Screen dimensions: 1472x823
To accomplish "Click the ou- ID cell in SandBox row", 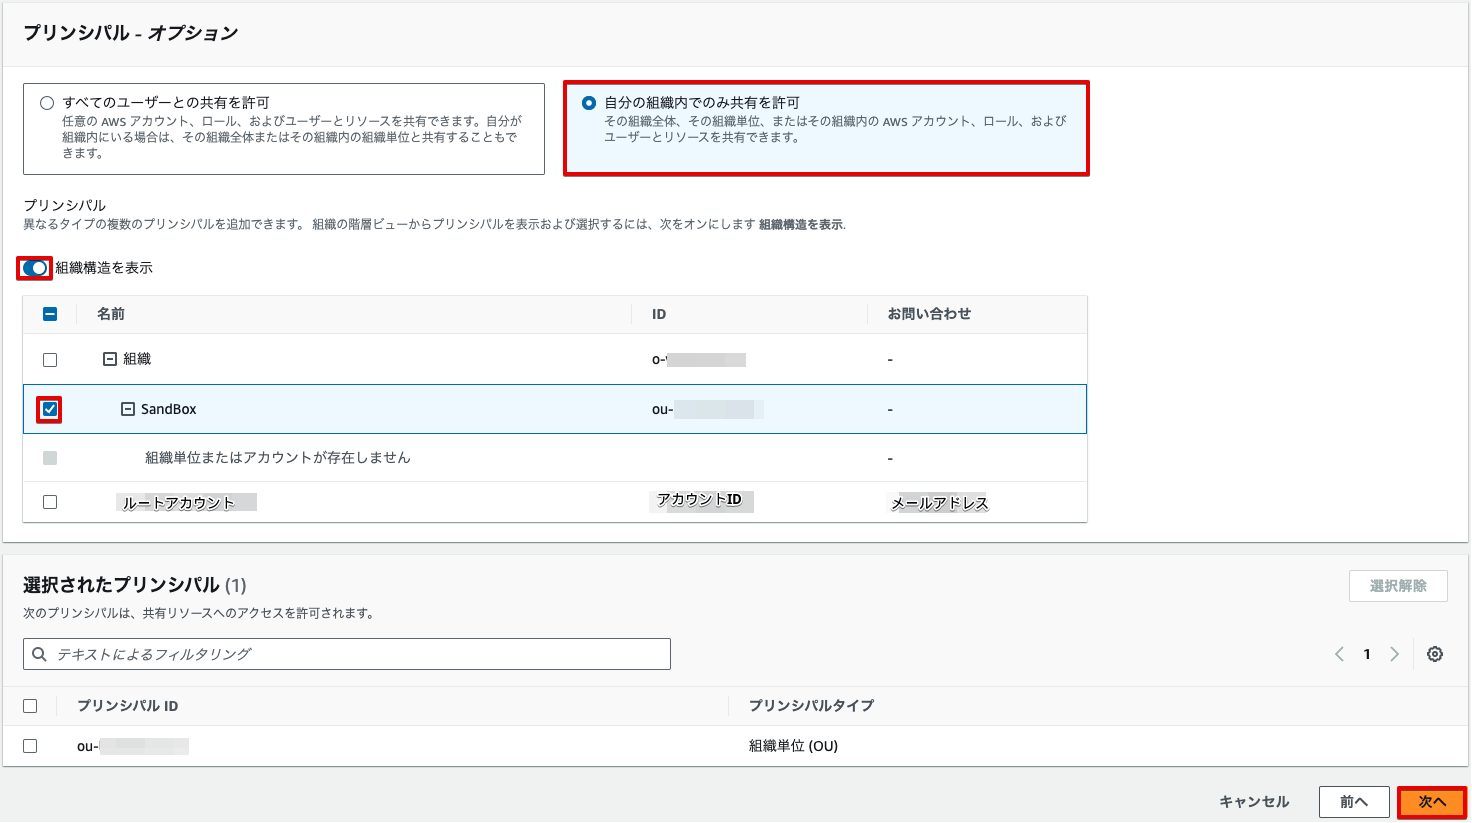I will (x=708, y=409).
